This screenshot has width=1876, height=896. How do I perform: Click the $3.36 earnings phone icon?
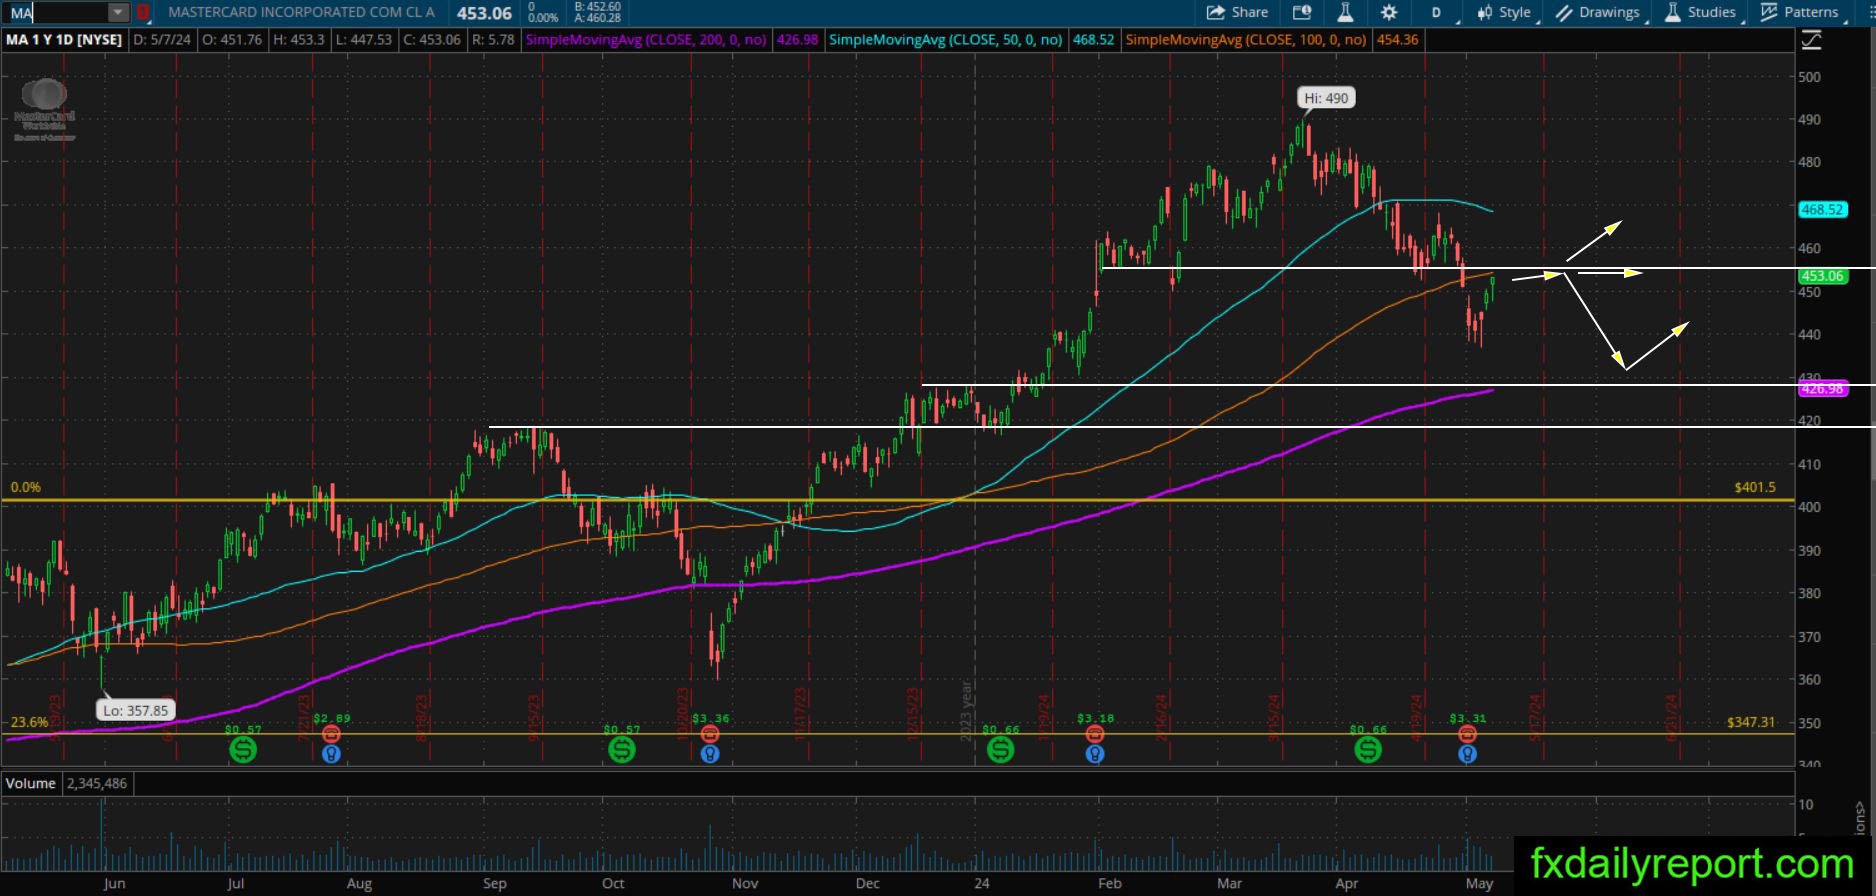click(x=710, y=735)
